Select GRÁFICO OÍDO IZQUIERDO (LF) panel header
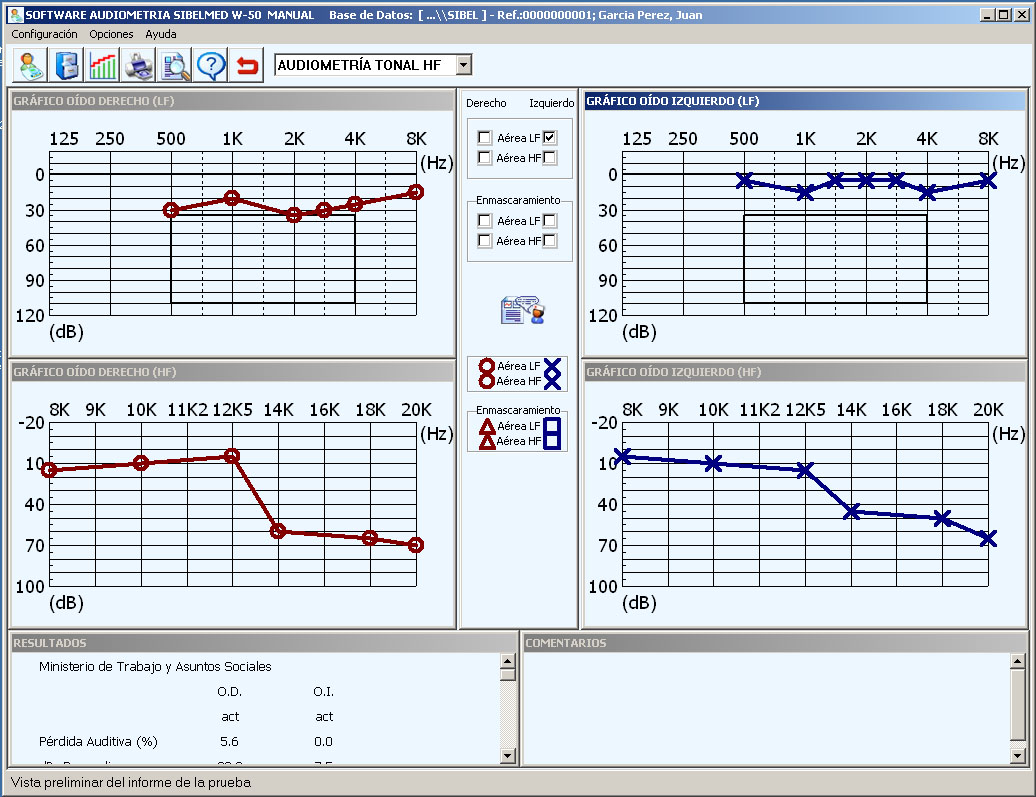 coord(804,101)
